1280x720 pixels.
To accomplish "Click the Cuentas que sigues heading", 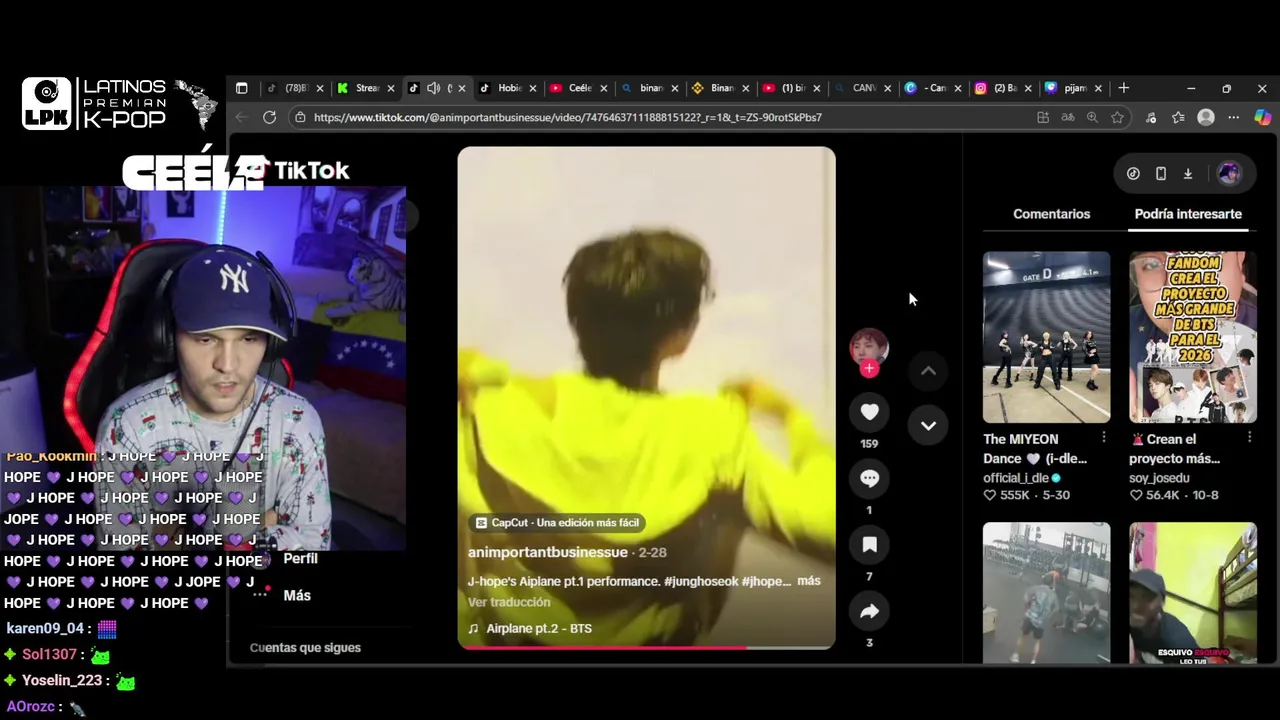I will [x=305, y=647].
